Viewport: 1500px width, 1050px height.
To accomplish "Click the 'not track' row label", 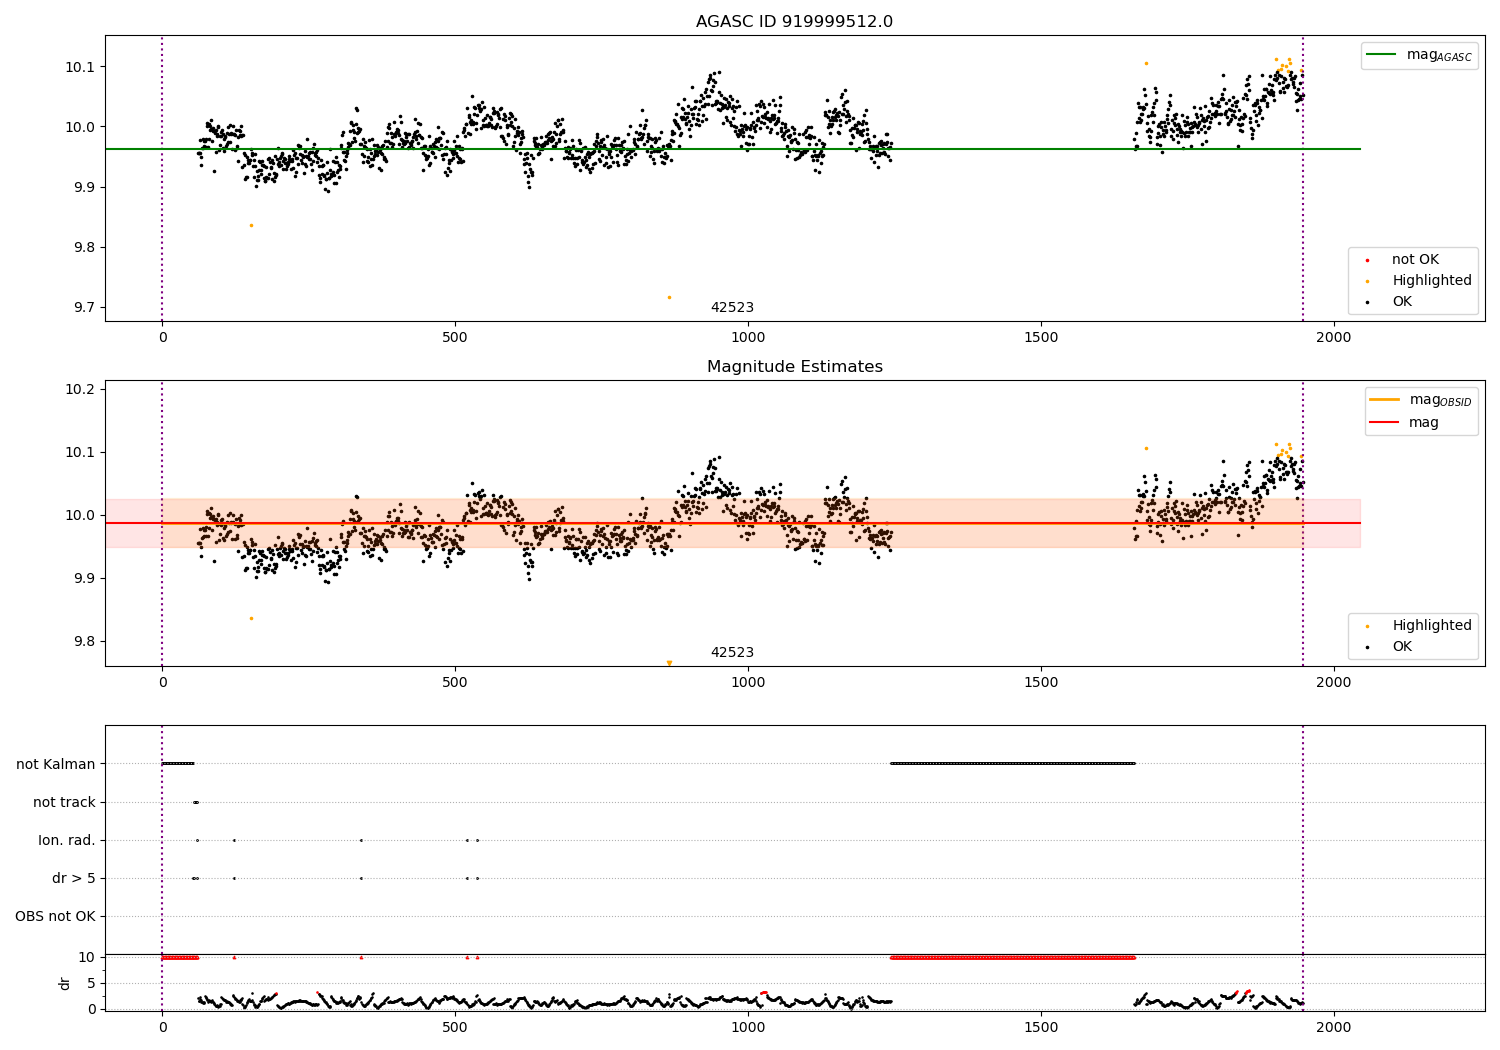I will pyautogui.click(x=64, y=802).
